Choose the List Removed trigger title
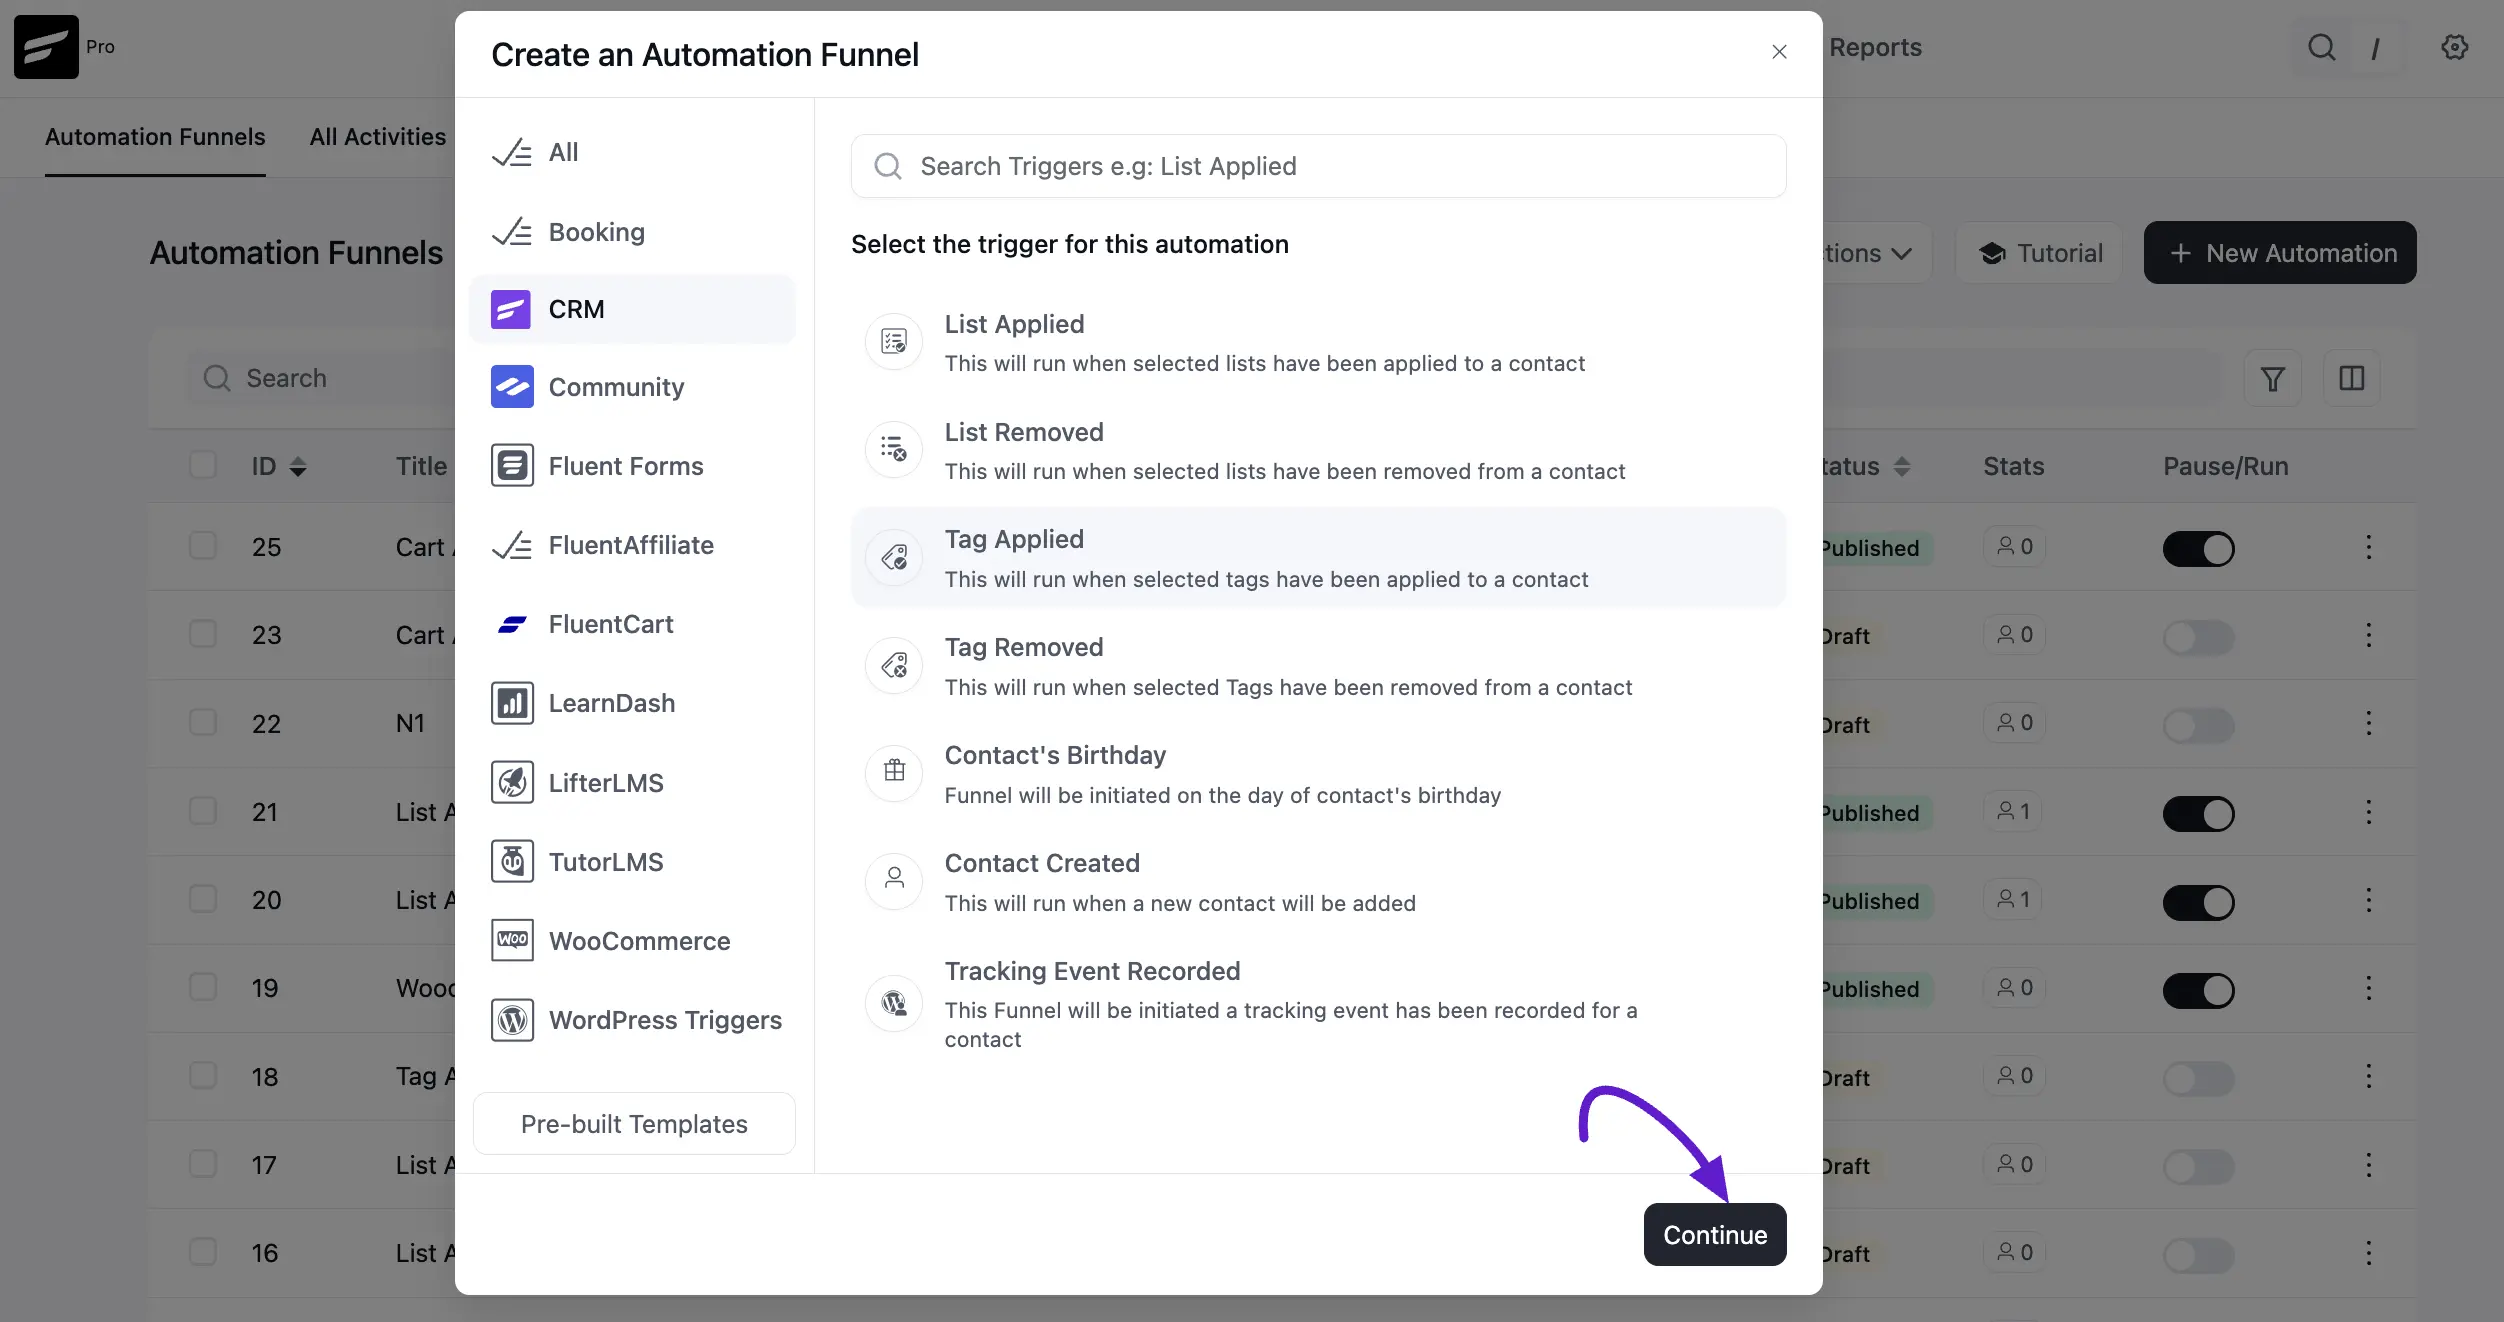Viewport: 2504px width, 1322px height. tap(1024, 432)
